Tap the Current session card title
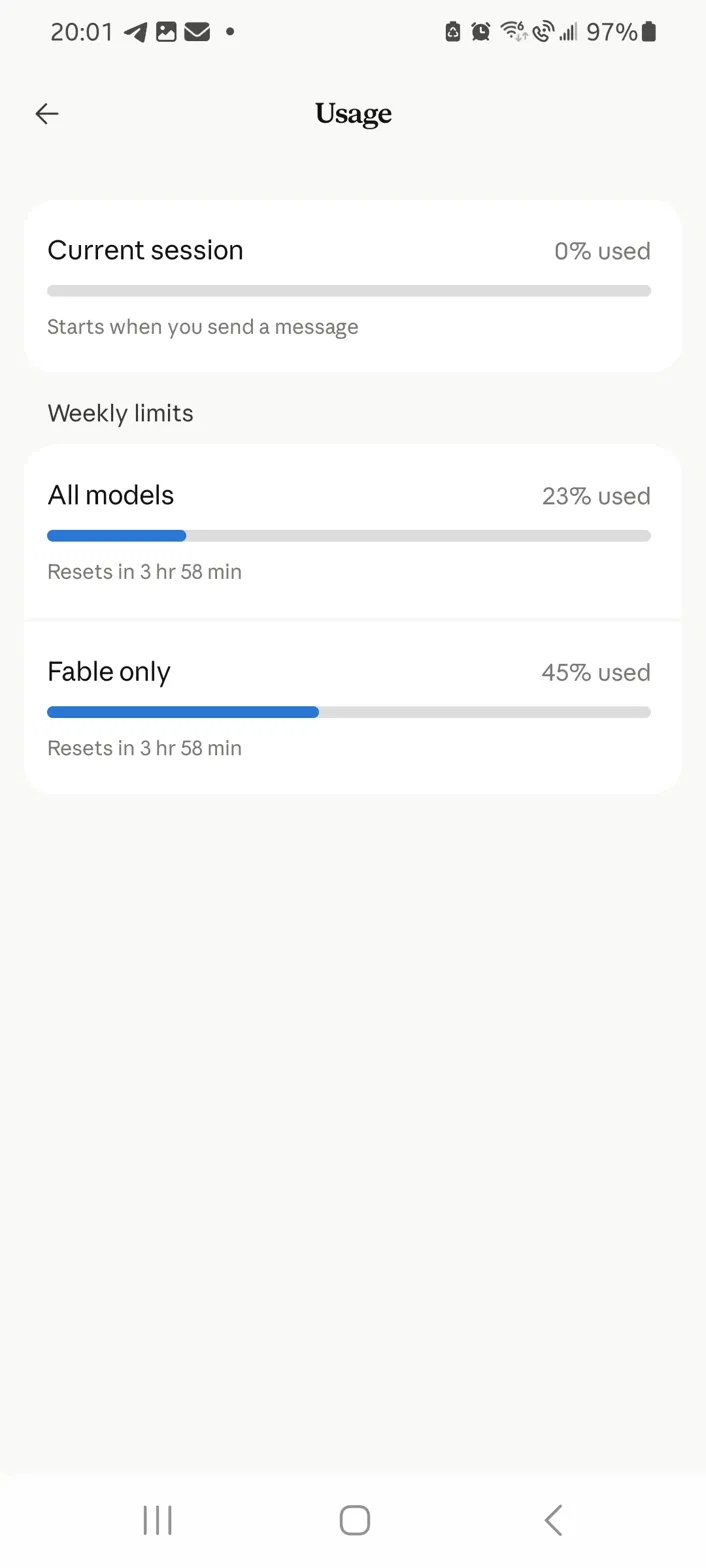 pyautogui.click(x=145, y=250)
